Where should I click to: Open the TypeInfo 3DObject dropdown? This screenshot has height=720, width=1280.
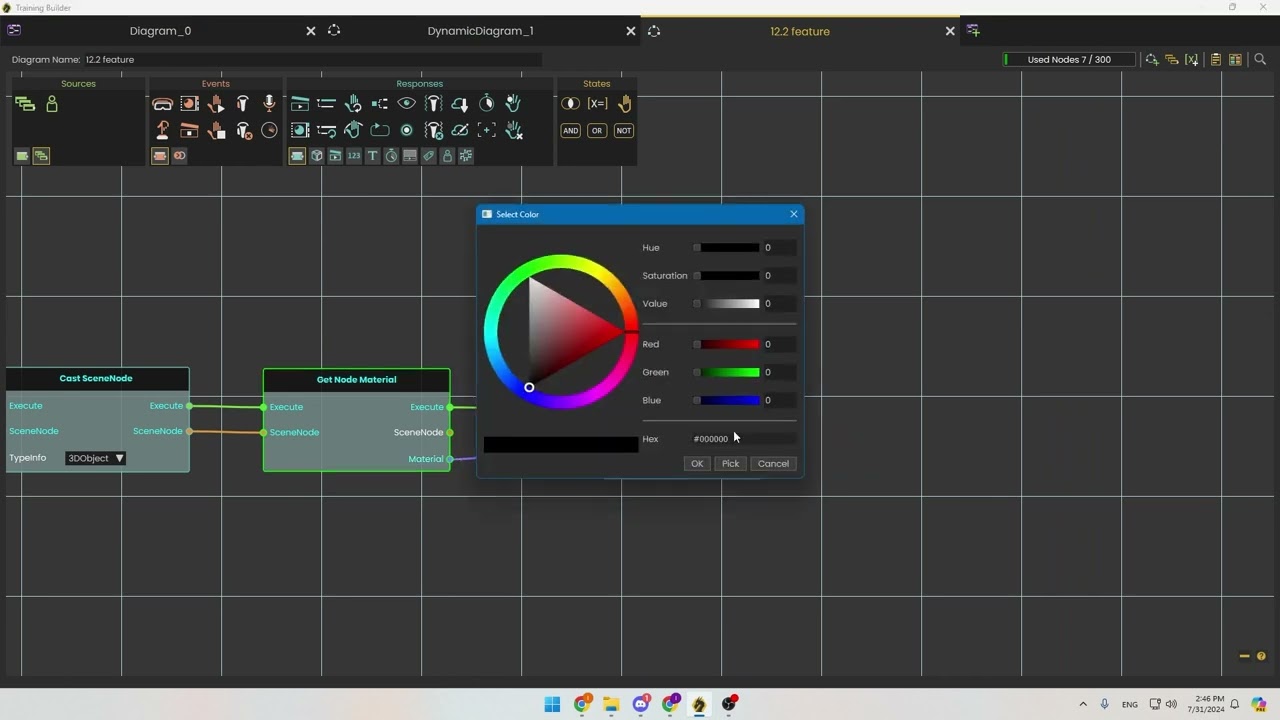tap(96, 458)
